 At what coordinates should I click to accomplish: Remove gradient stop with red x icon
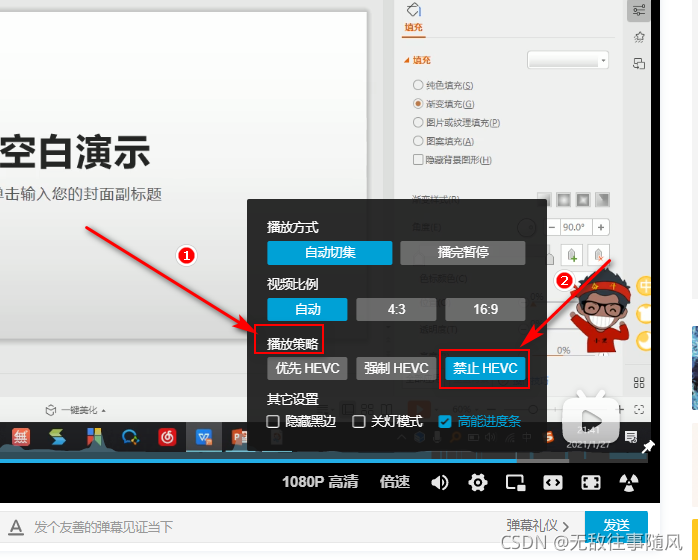point(598,255)
